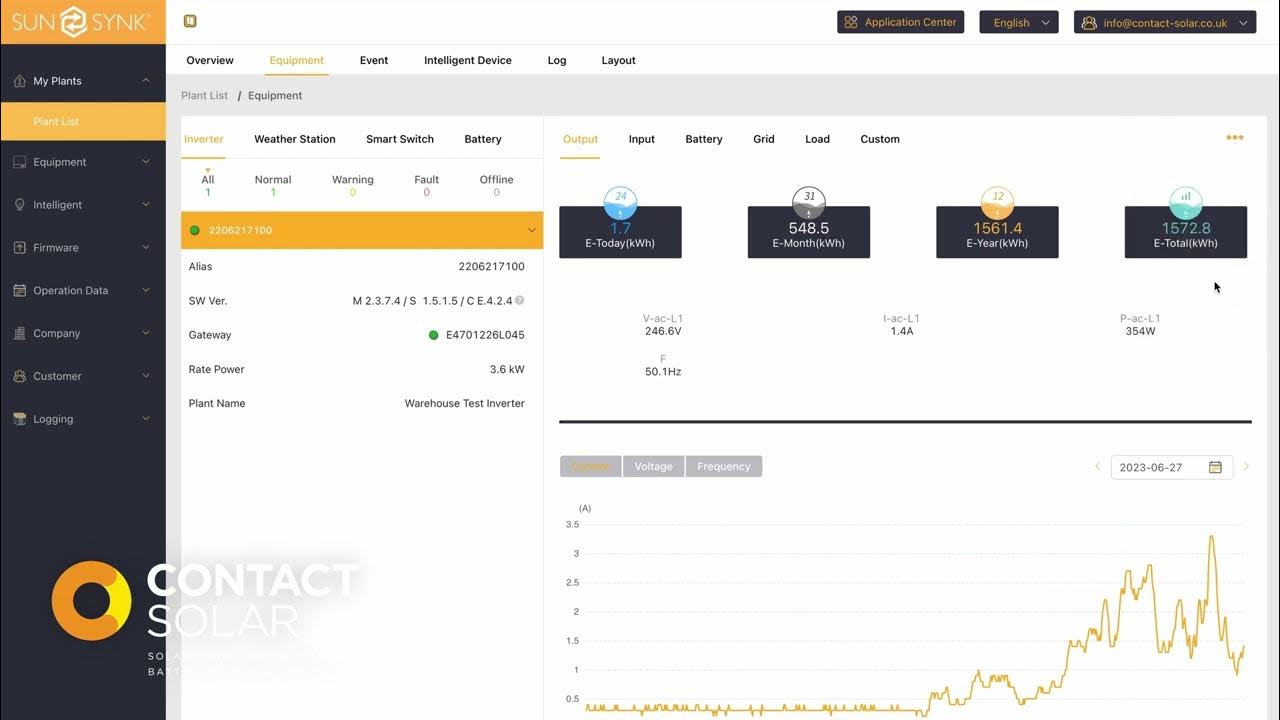Click the Application Center grid icon
The height and width of the screenshot is (720, 1280).
click(851, 22)
